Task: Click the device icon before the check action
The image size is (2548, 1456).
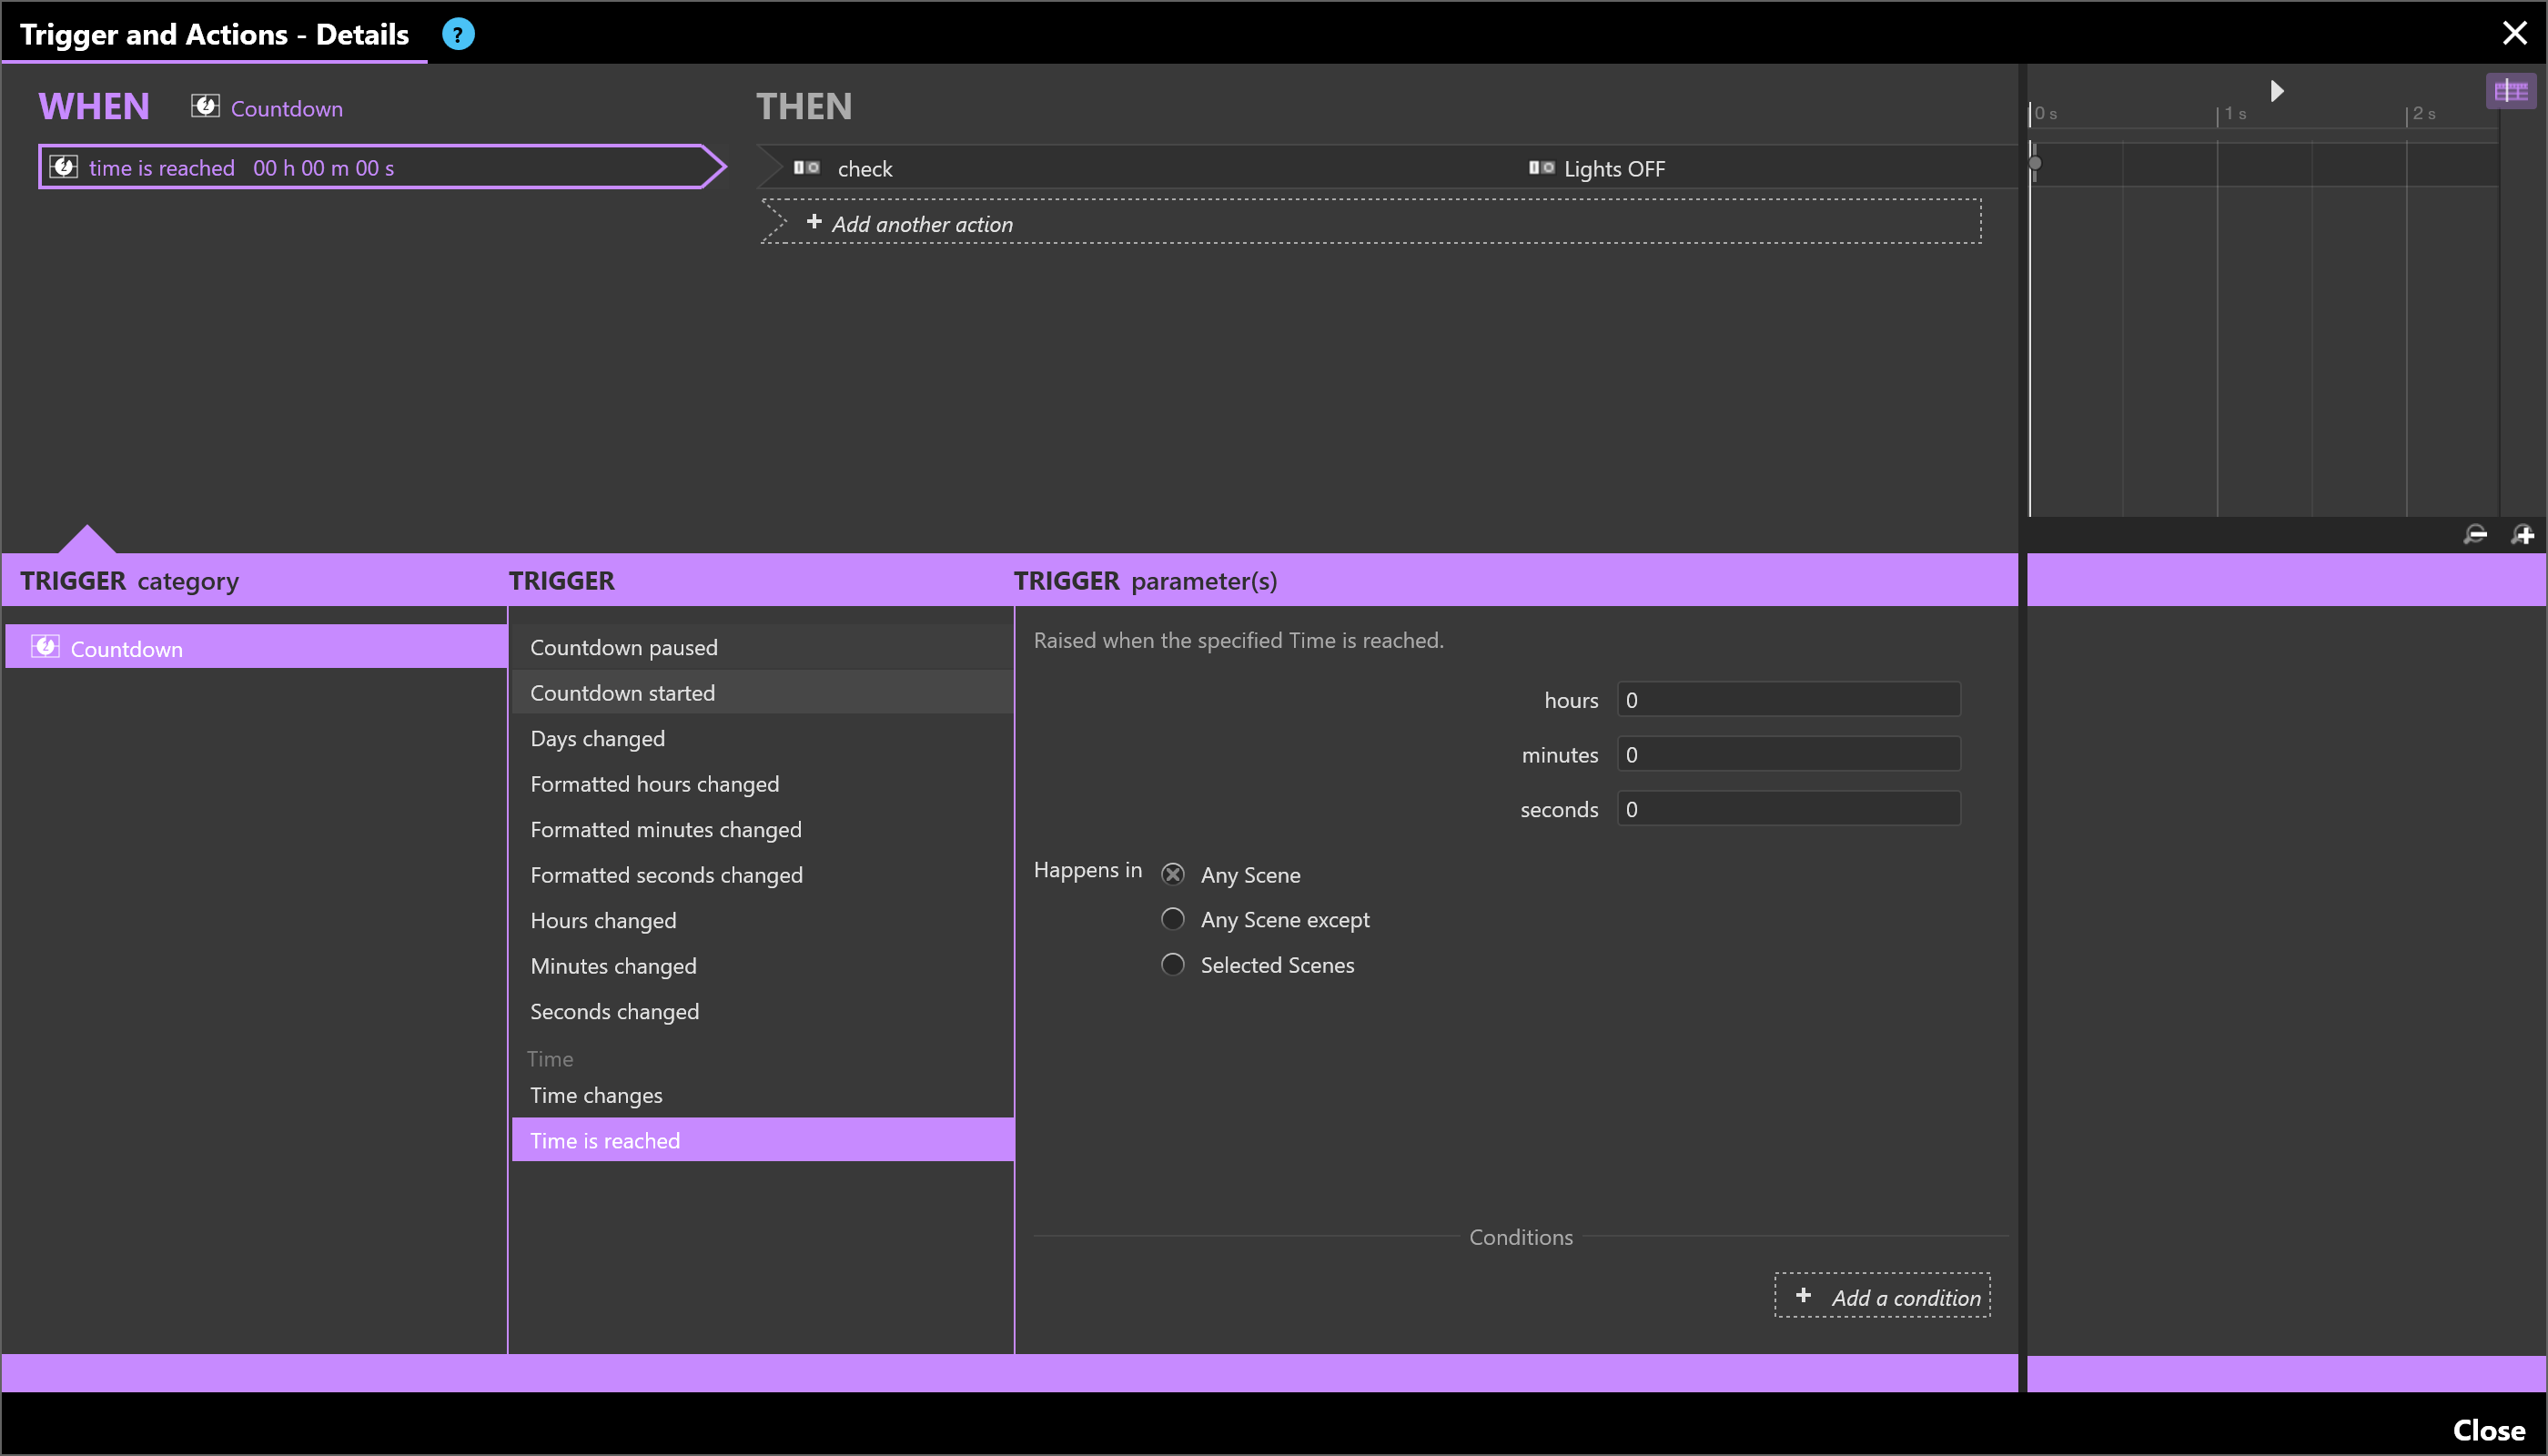Action: 807,168
